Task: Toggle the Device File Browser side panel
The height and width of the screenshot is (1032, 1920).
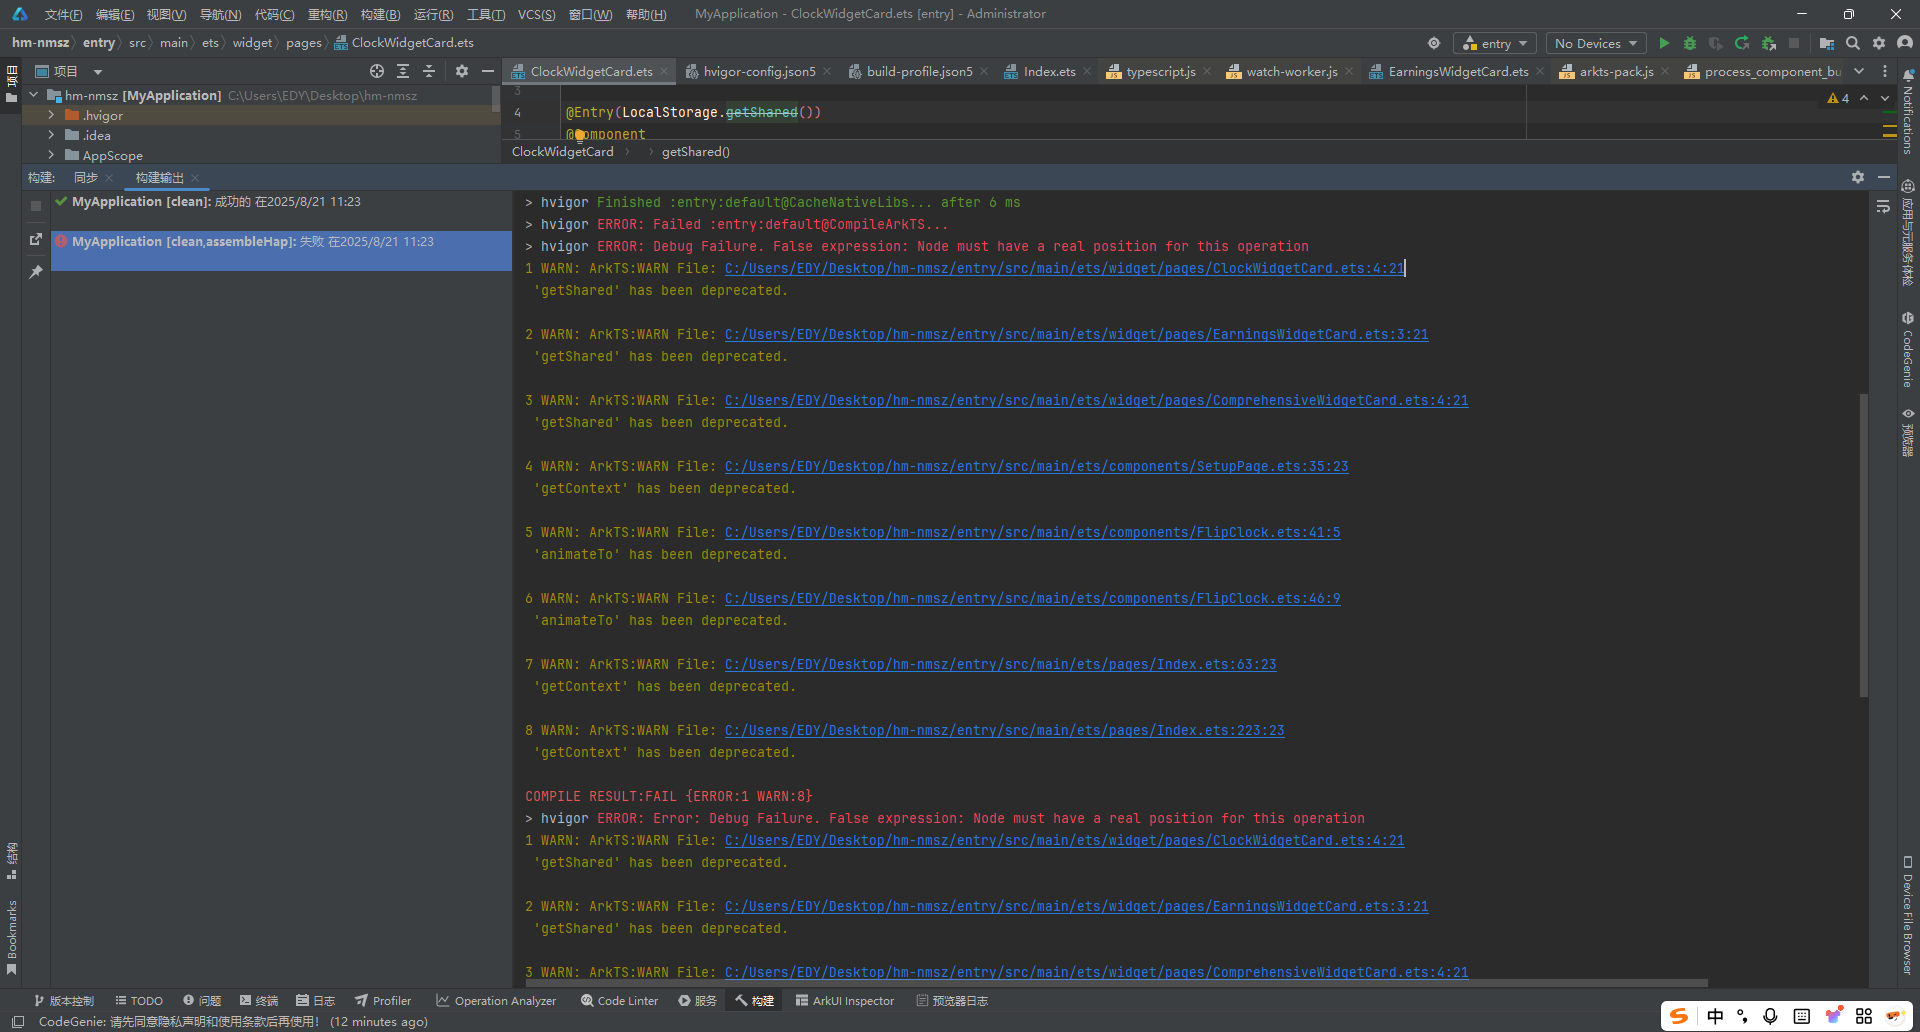Action: pos(1908,915)
